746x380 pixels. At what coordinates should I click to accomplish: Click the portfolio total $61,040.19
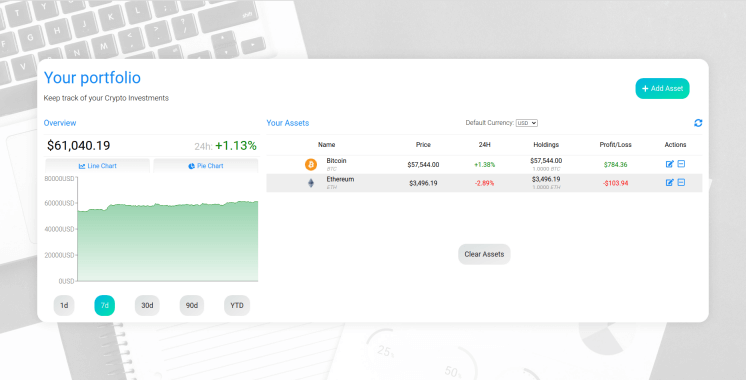click(x=79, y=146)
